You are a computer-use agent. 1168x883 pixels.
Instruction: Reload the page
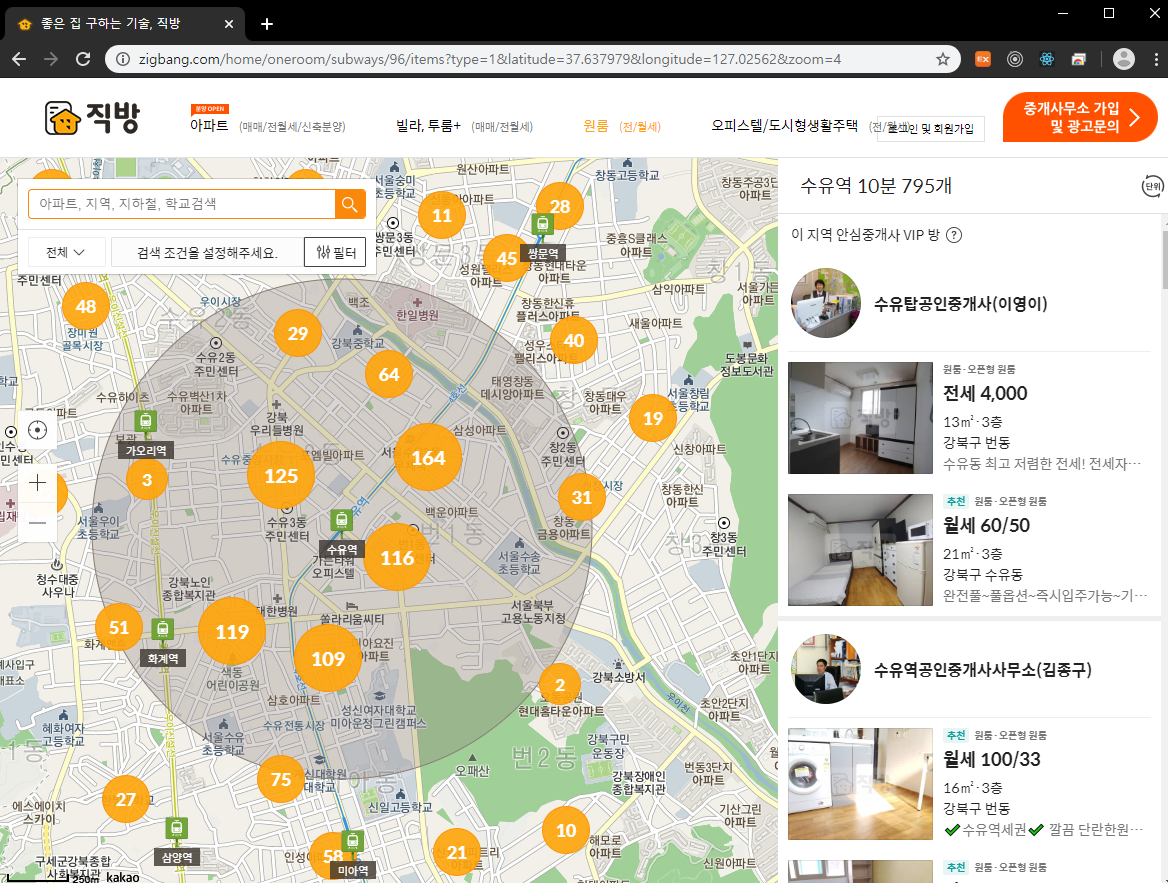83,59
